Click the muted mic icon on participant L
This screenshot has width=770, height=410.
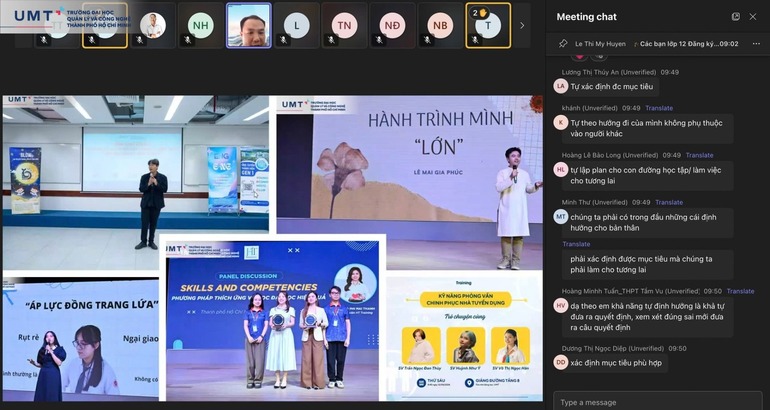coord(283,40)
